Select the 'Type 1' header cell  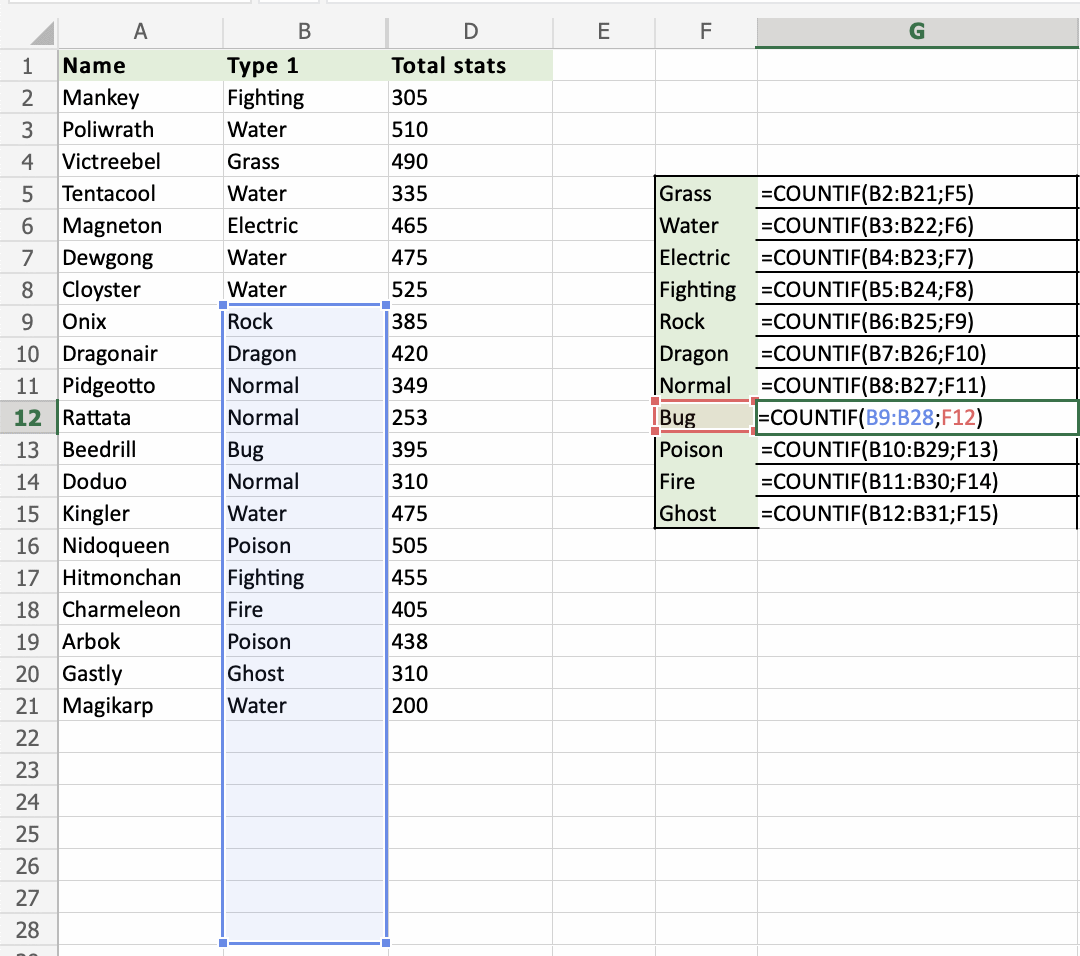coord(305,66)
